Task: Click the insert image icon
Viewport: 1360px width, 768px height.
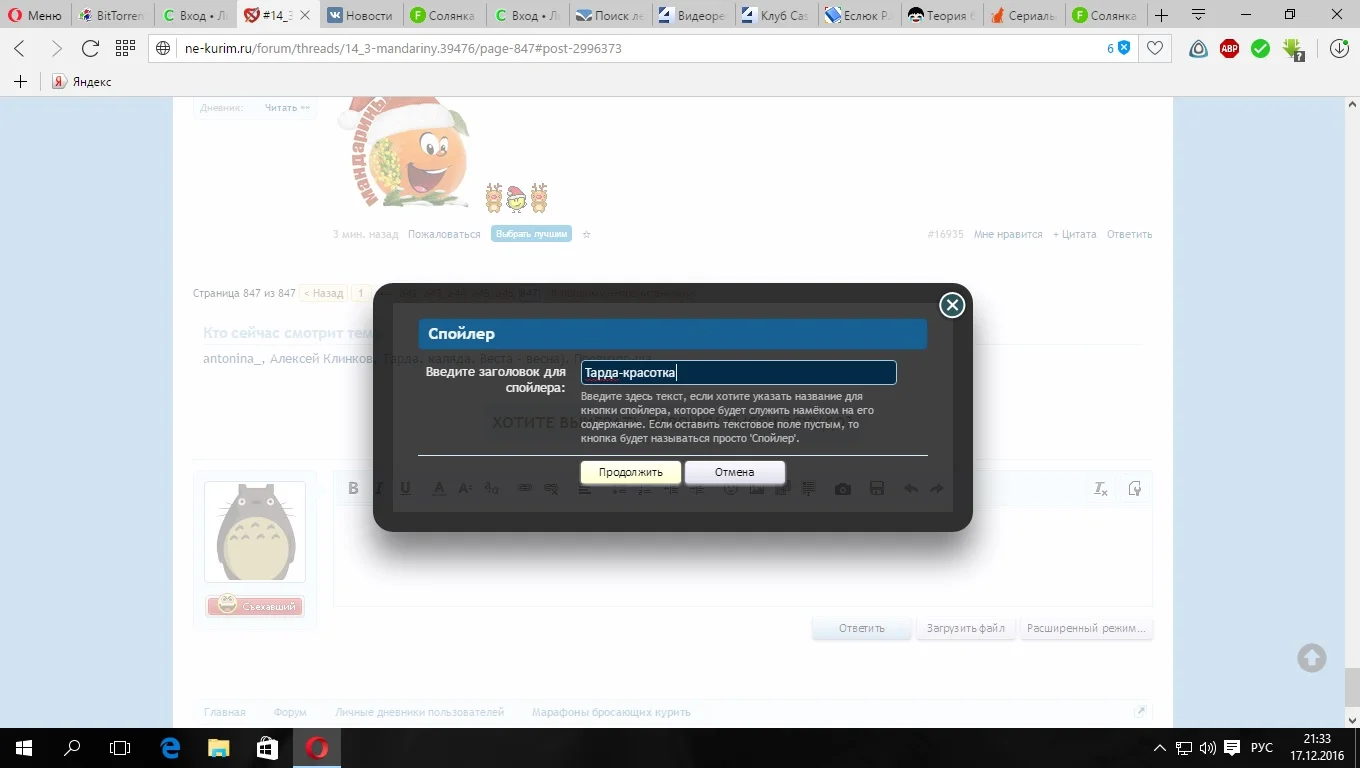Action: 756,488
